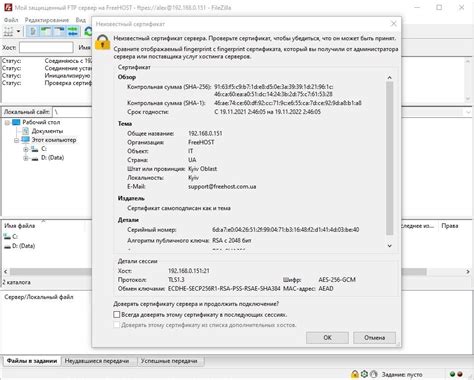The width and height of the screenshot is (474, 380).
Task: Toggle local directory tree toolbar button
Action: [46, 32]
